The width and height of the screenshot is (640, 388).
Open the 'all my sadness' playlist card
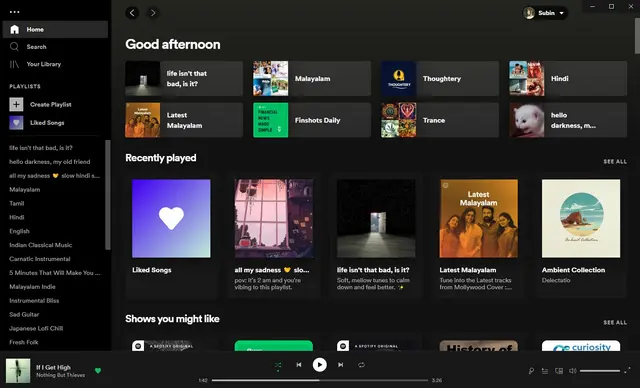[x=274, y=237]
